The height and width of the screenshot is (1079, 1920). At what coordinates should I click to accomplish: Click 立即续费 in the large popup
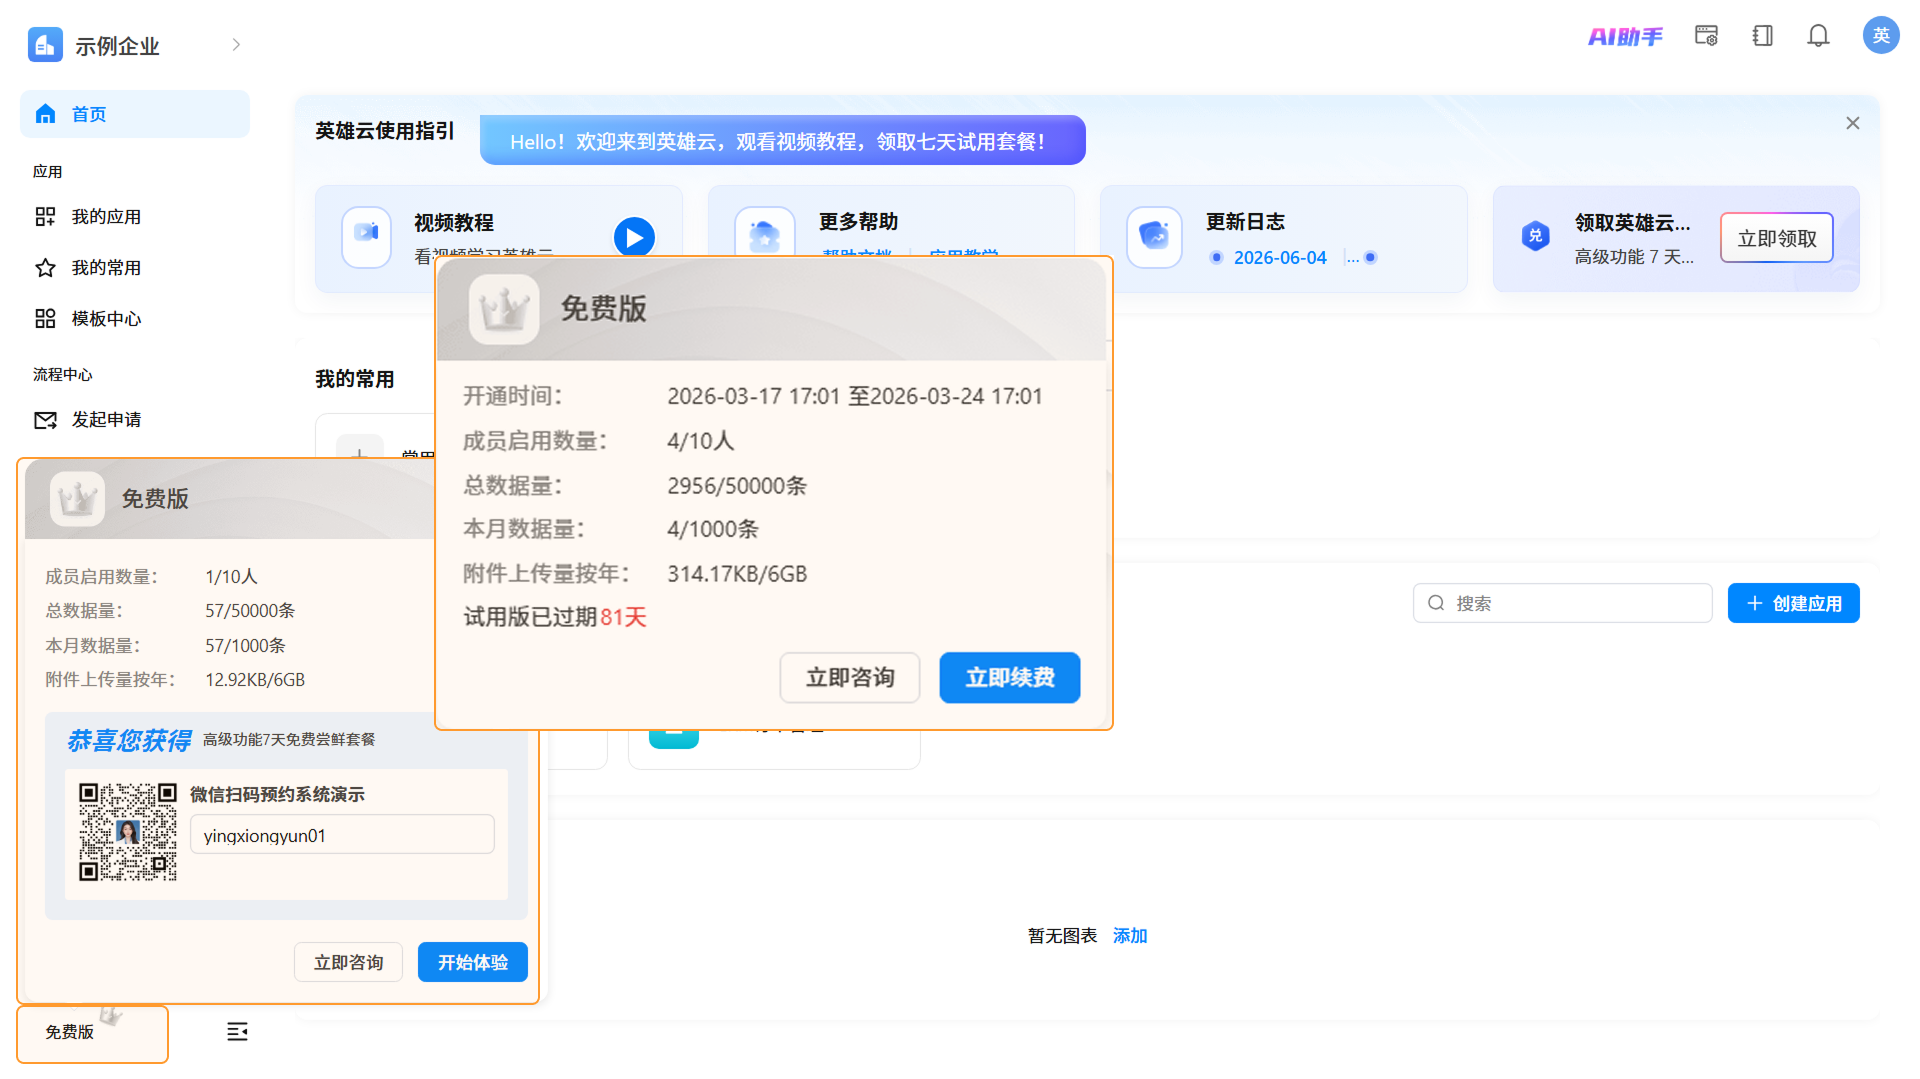pyautogui.click(x=1009, y=678)
